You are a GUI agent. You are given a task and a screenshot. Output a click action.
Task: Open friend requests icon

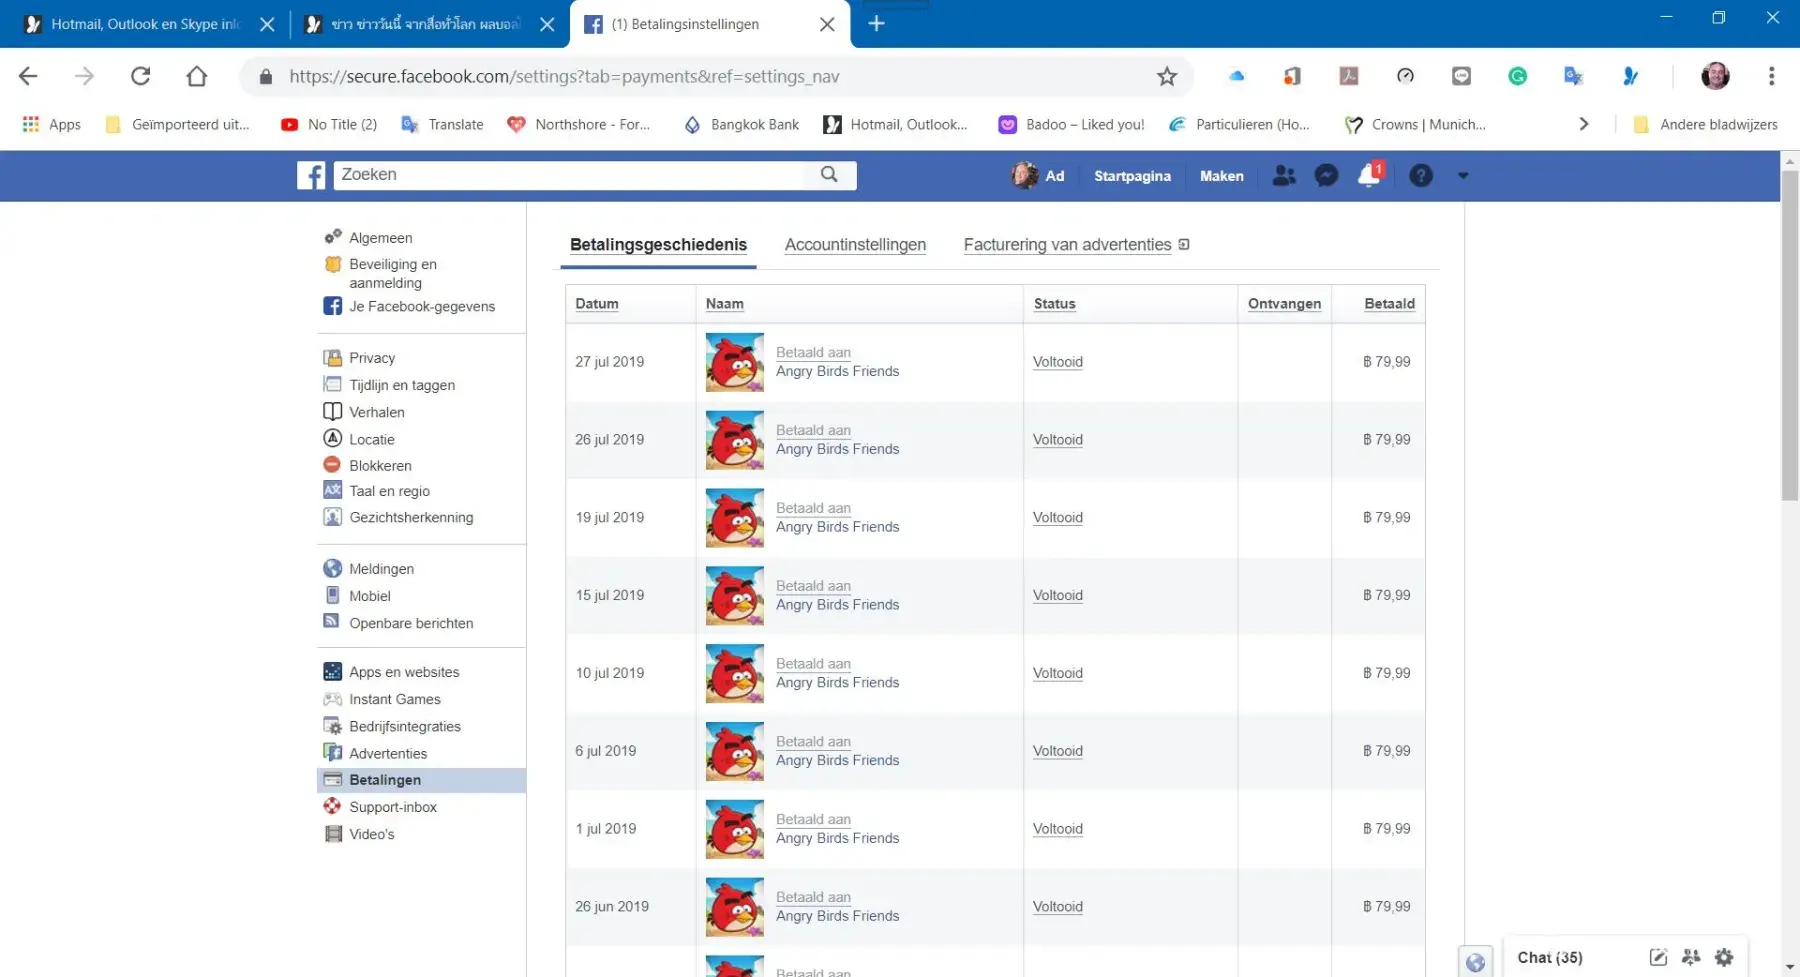[x=1284, y=176]
